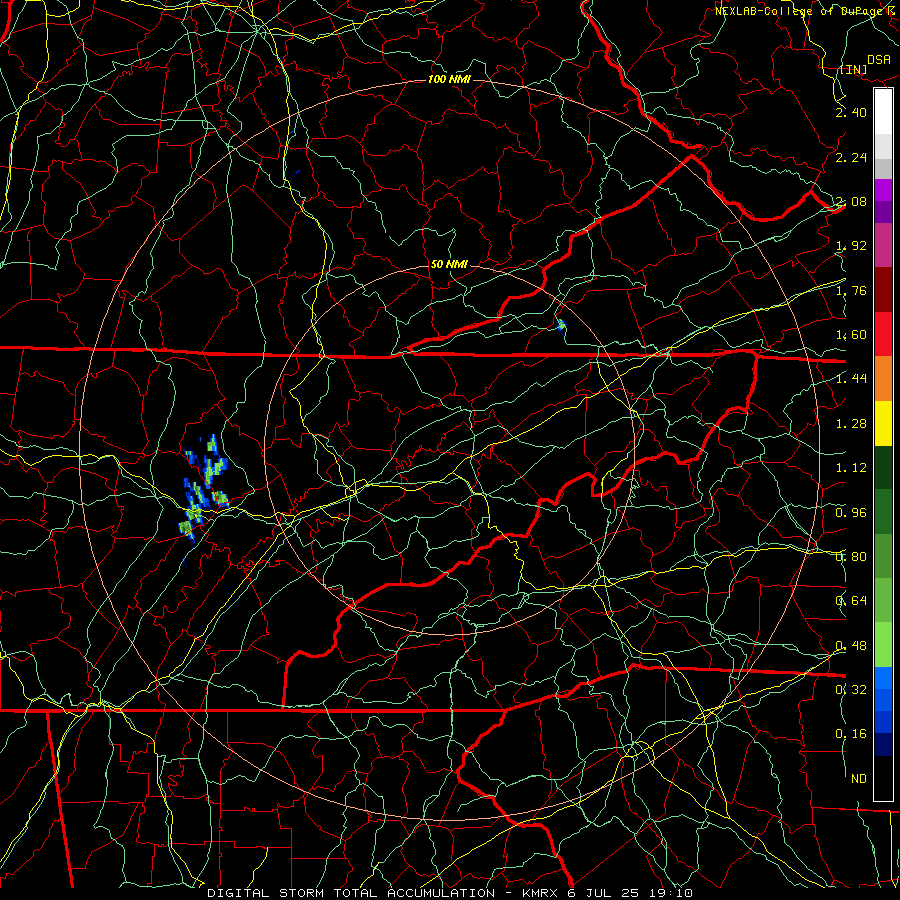
Task: Click the ND legend label
Action: tap(859, 779)
